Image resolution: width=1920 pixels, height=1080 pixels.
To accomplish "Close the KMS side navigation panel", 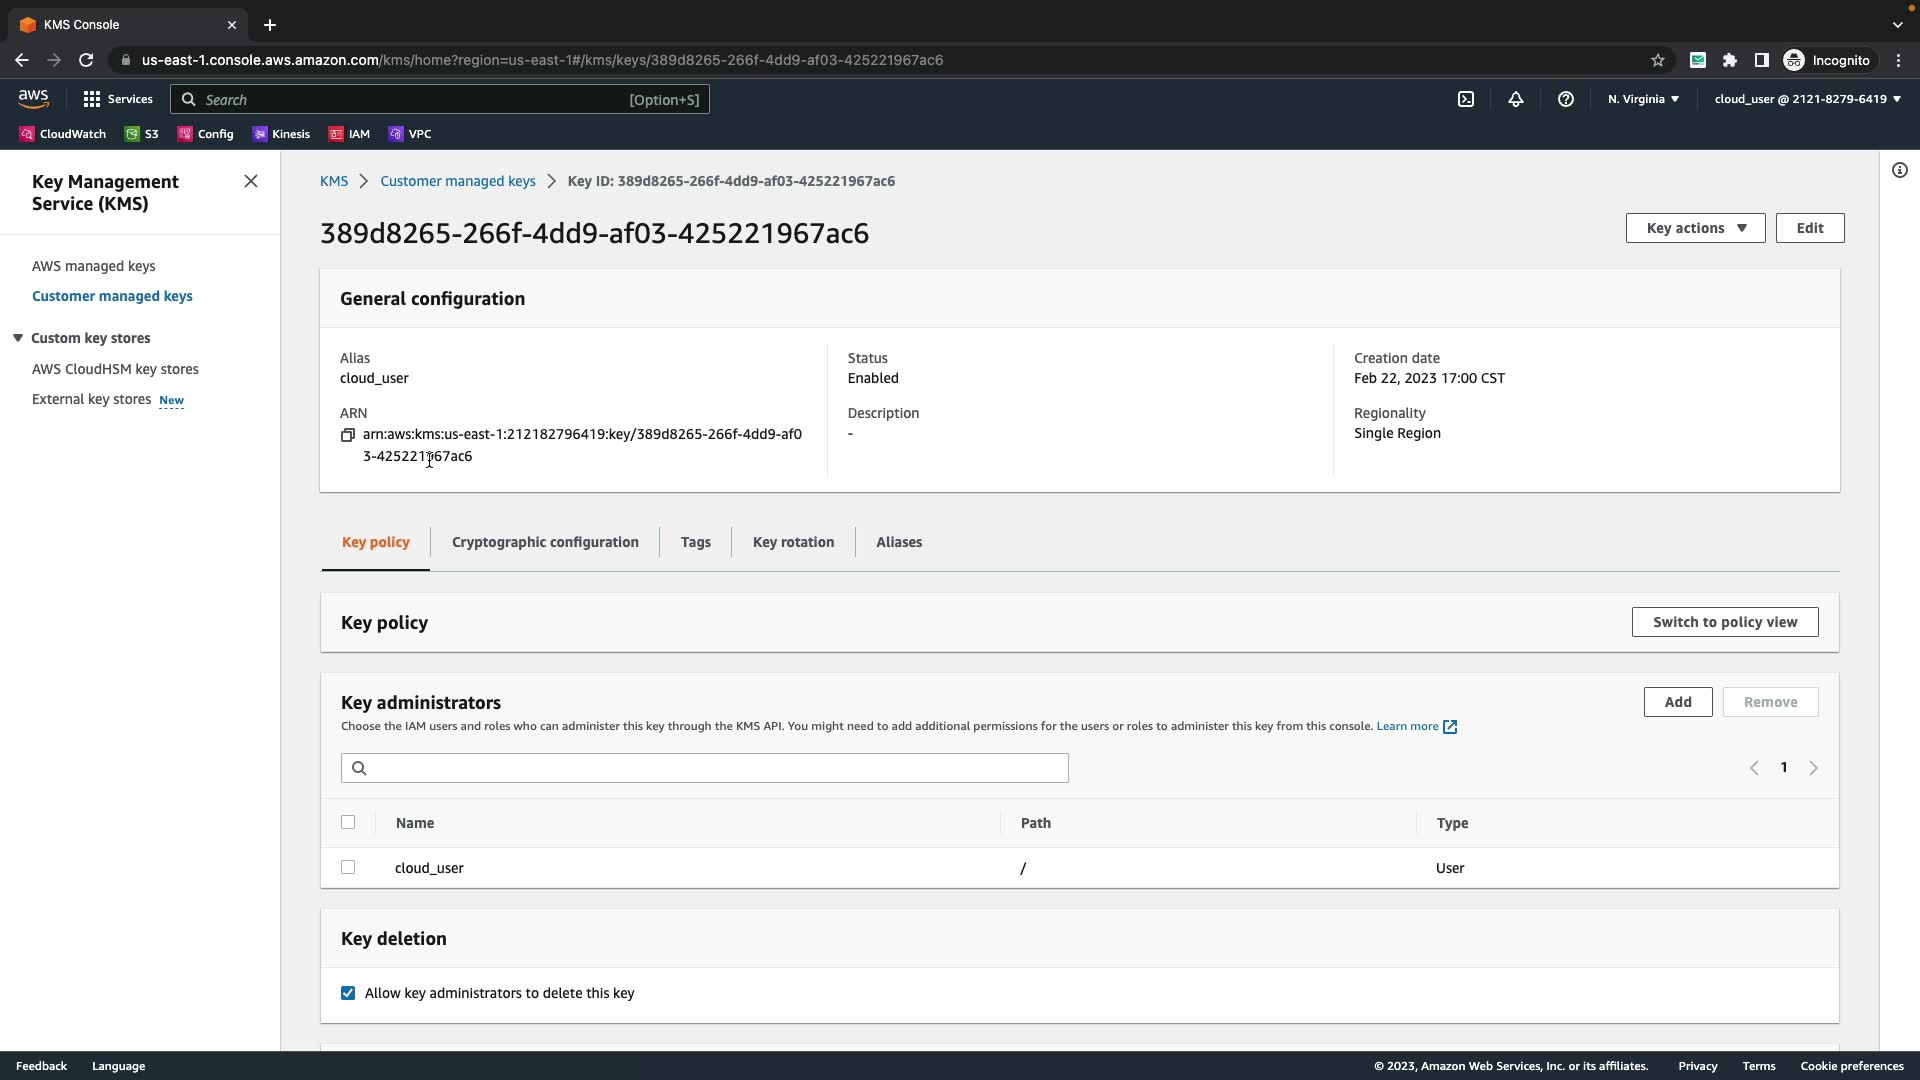I will coord(251,181).
